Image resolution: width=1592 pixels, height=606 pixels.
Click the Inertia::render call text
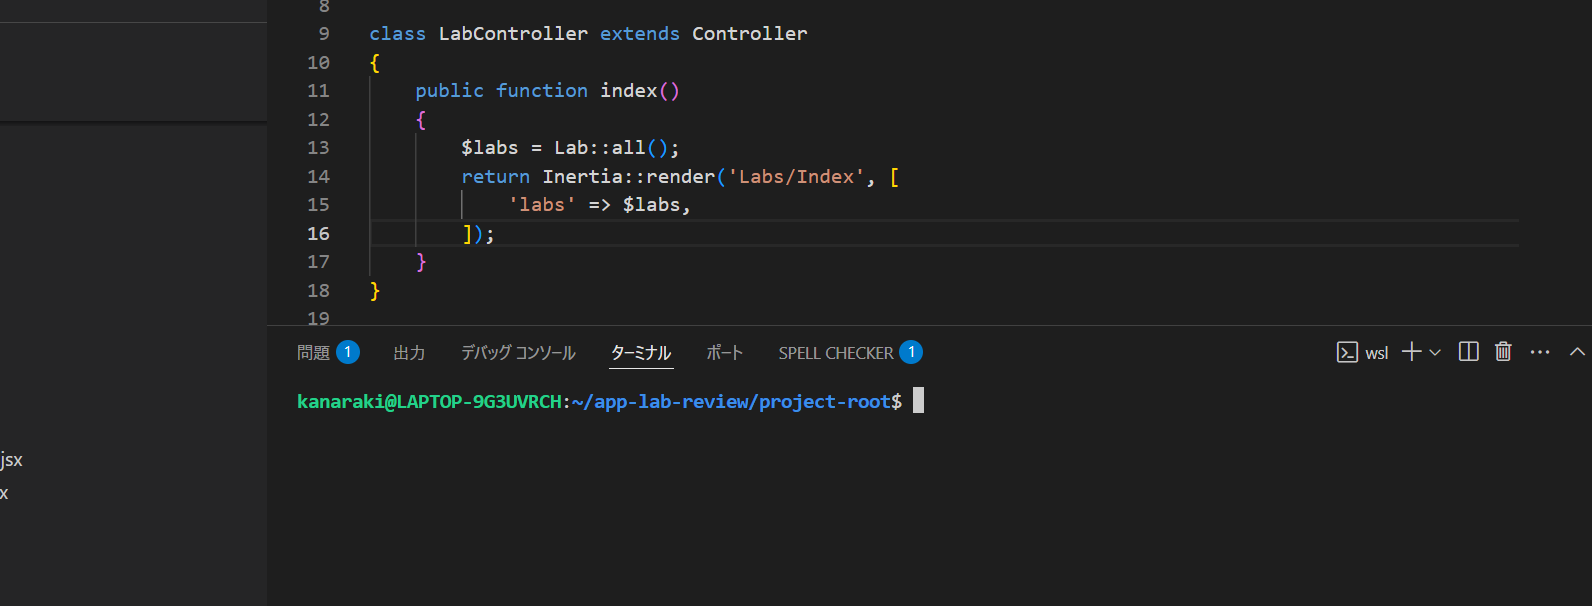click(629, 176)
